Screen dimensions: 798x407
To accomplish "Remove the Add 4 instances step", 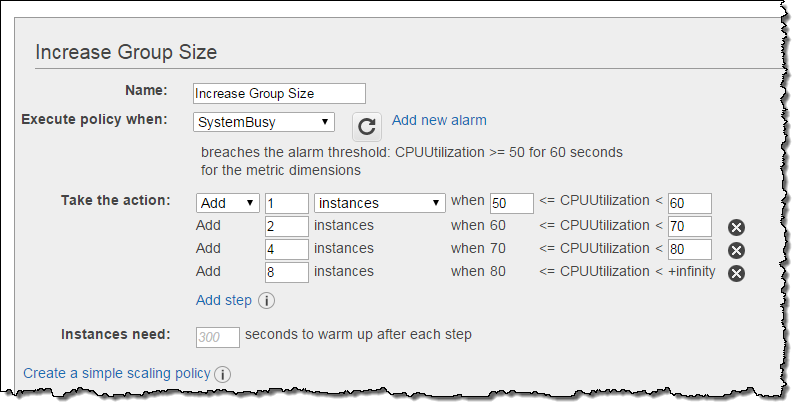I will coord(736,250).
